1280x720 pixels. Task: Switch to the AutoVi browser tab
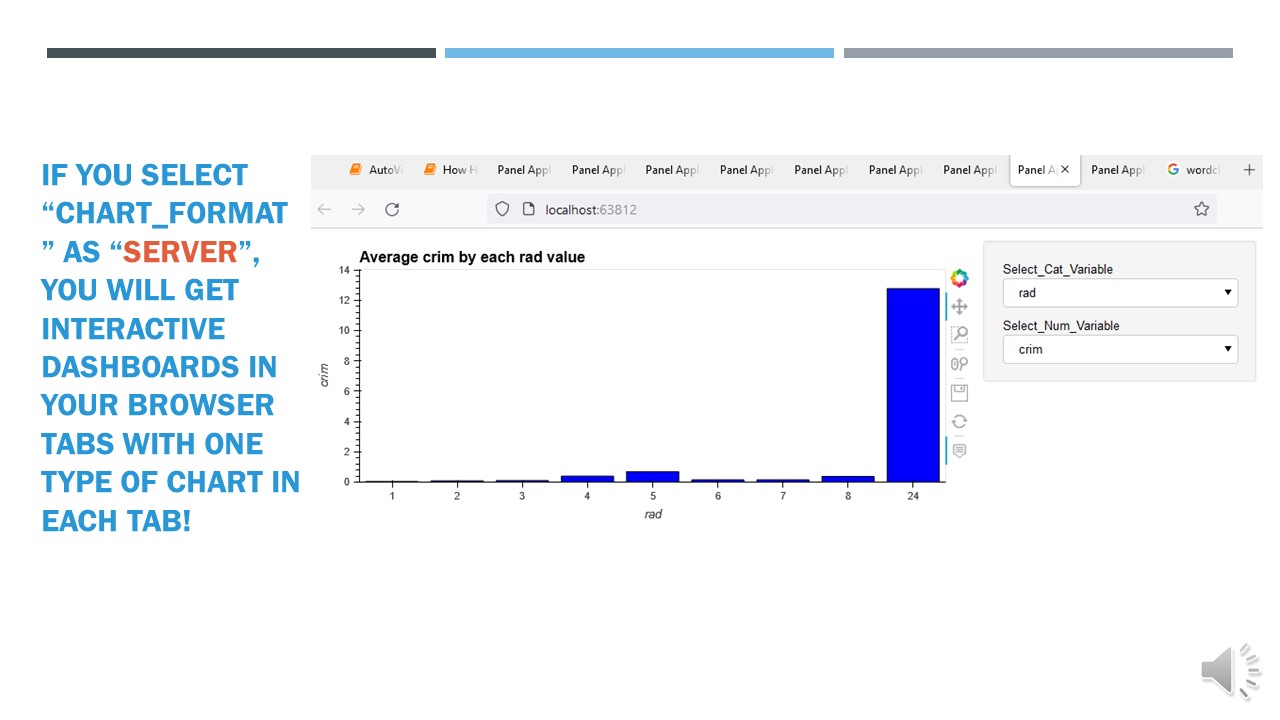376,170
